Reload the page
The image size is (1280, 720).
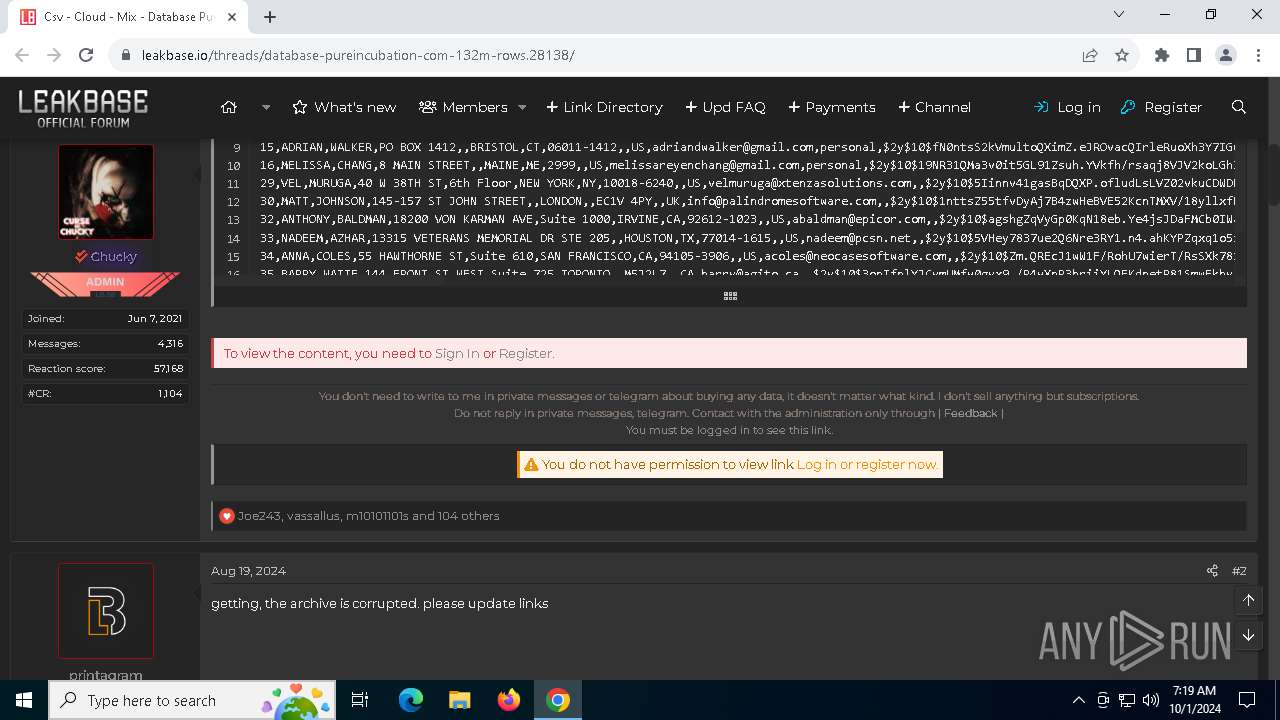point(86,55)
